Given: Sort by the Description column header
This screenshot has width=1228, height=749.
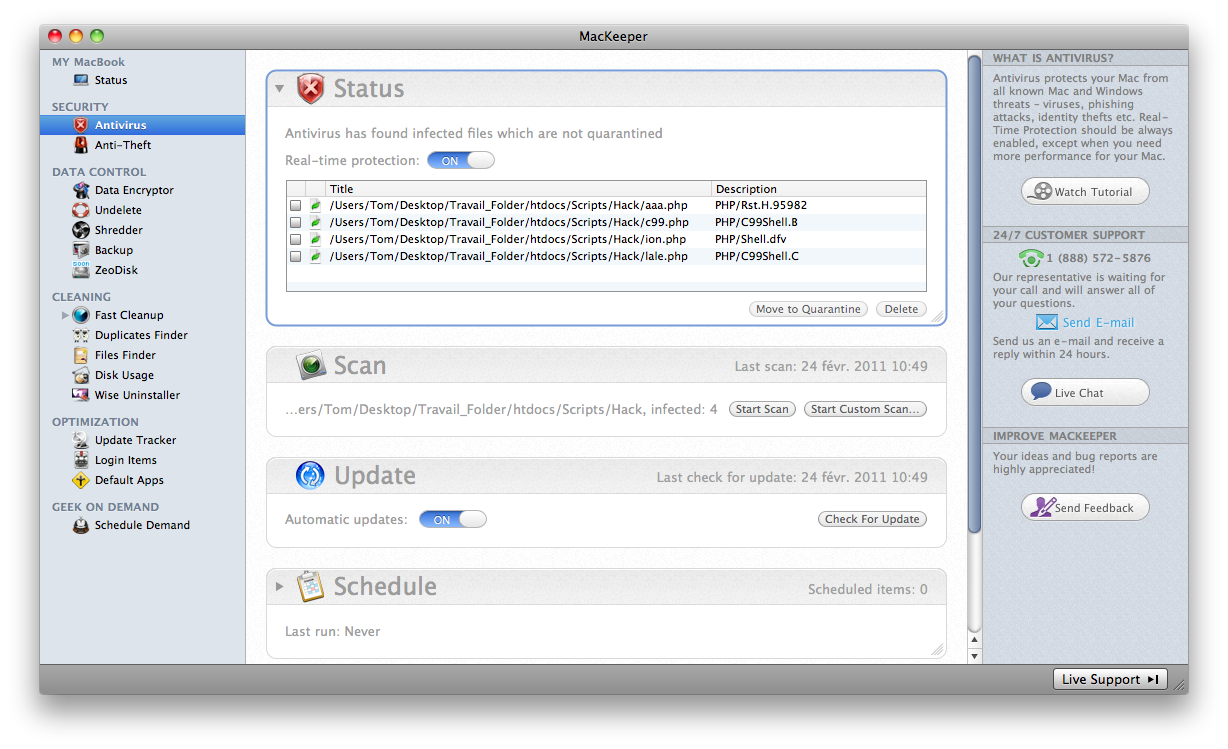Looking at the screenshot, I should pyautogui.click(x=819, y=189).
